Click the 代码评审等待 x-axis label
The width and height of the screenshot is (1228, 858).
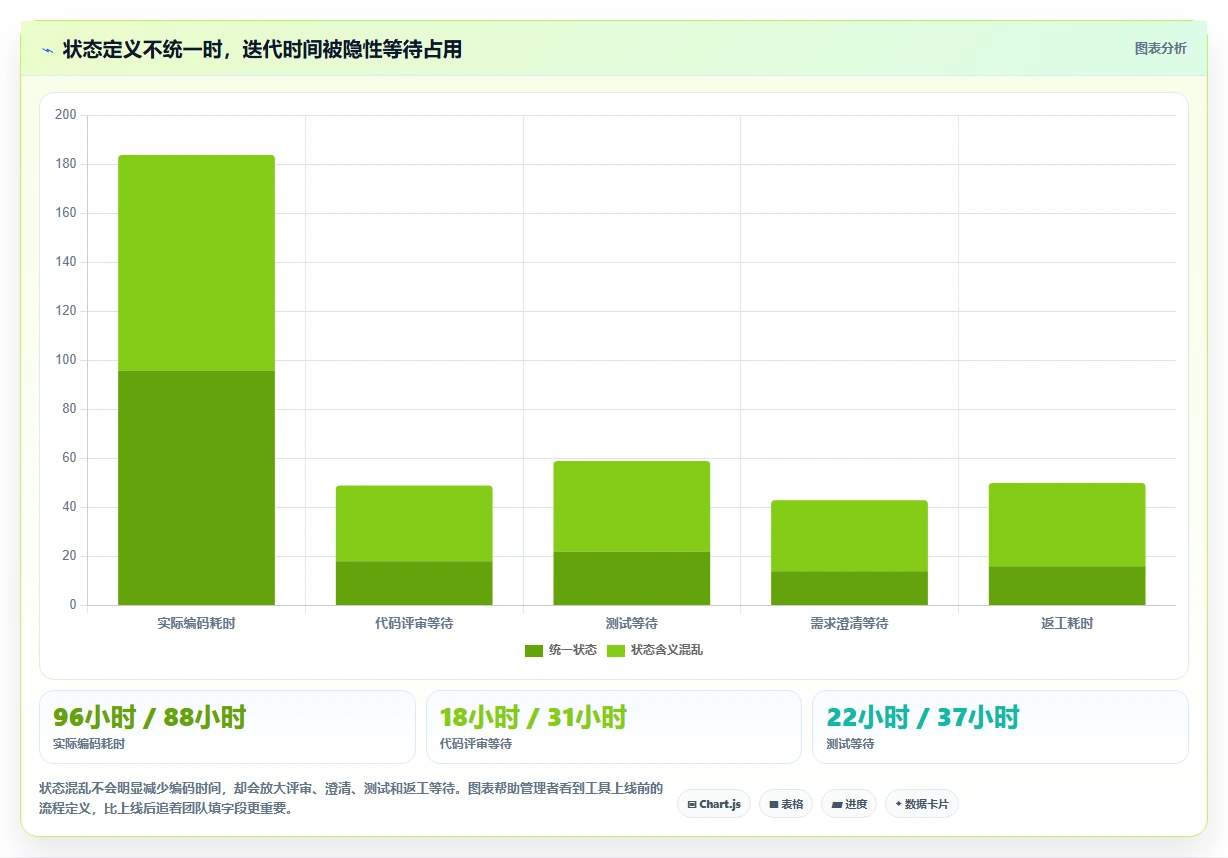tap(414, 623)
